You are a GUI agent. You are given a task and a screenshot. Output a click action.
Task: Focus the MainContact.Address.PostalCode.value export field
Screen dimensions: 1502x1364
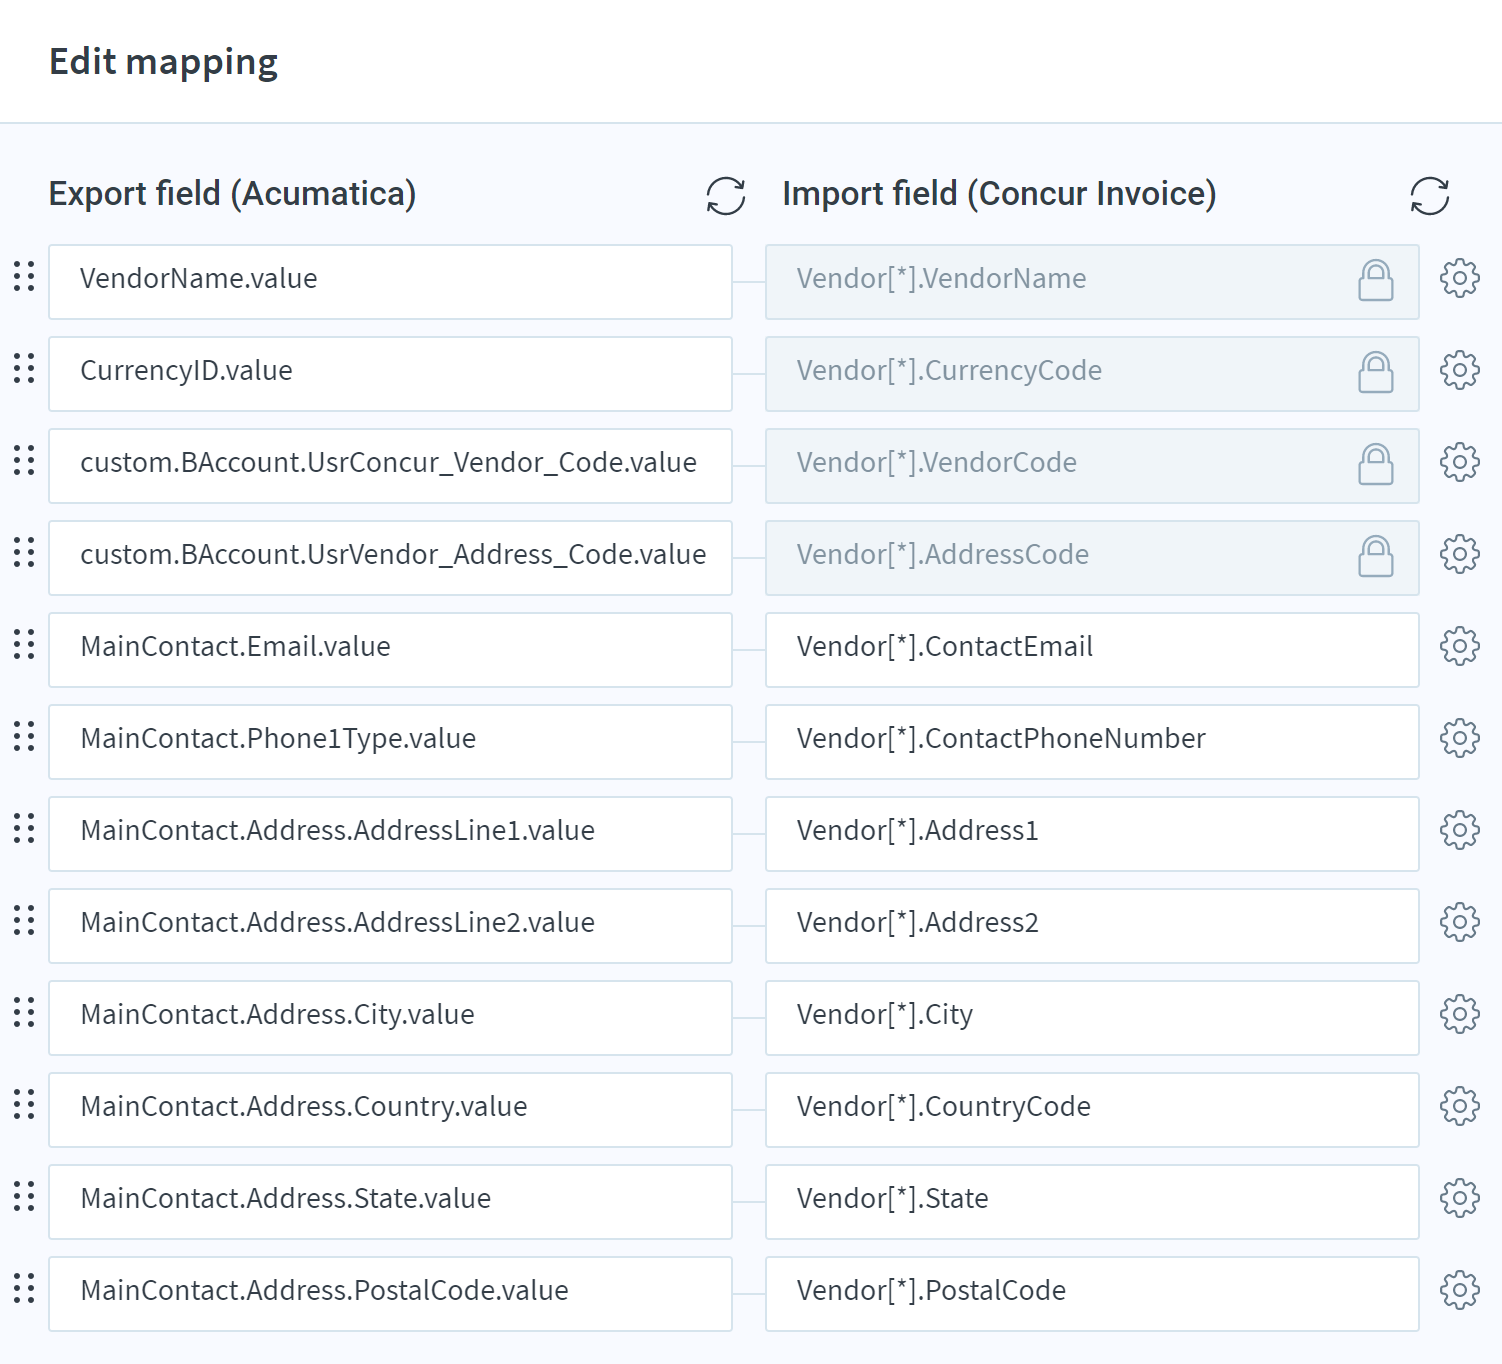(x=390, y=1294)
